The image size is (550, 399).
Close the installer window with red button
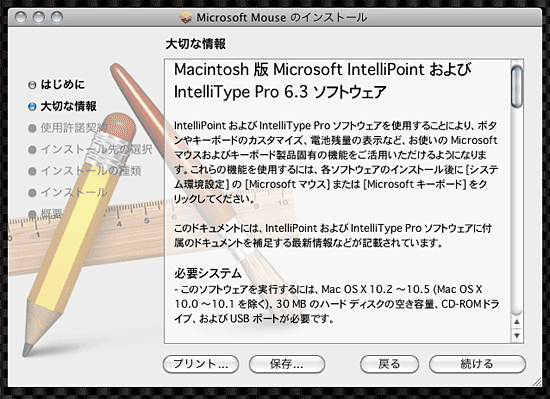21,17
